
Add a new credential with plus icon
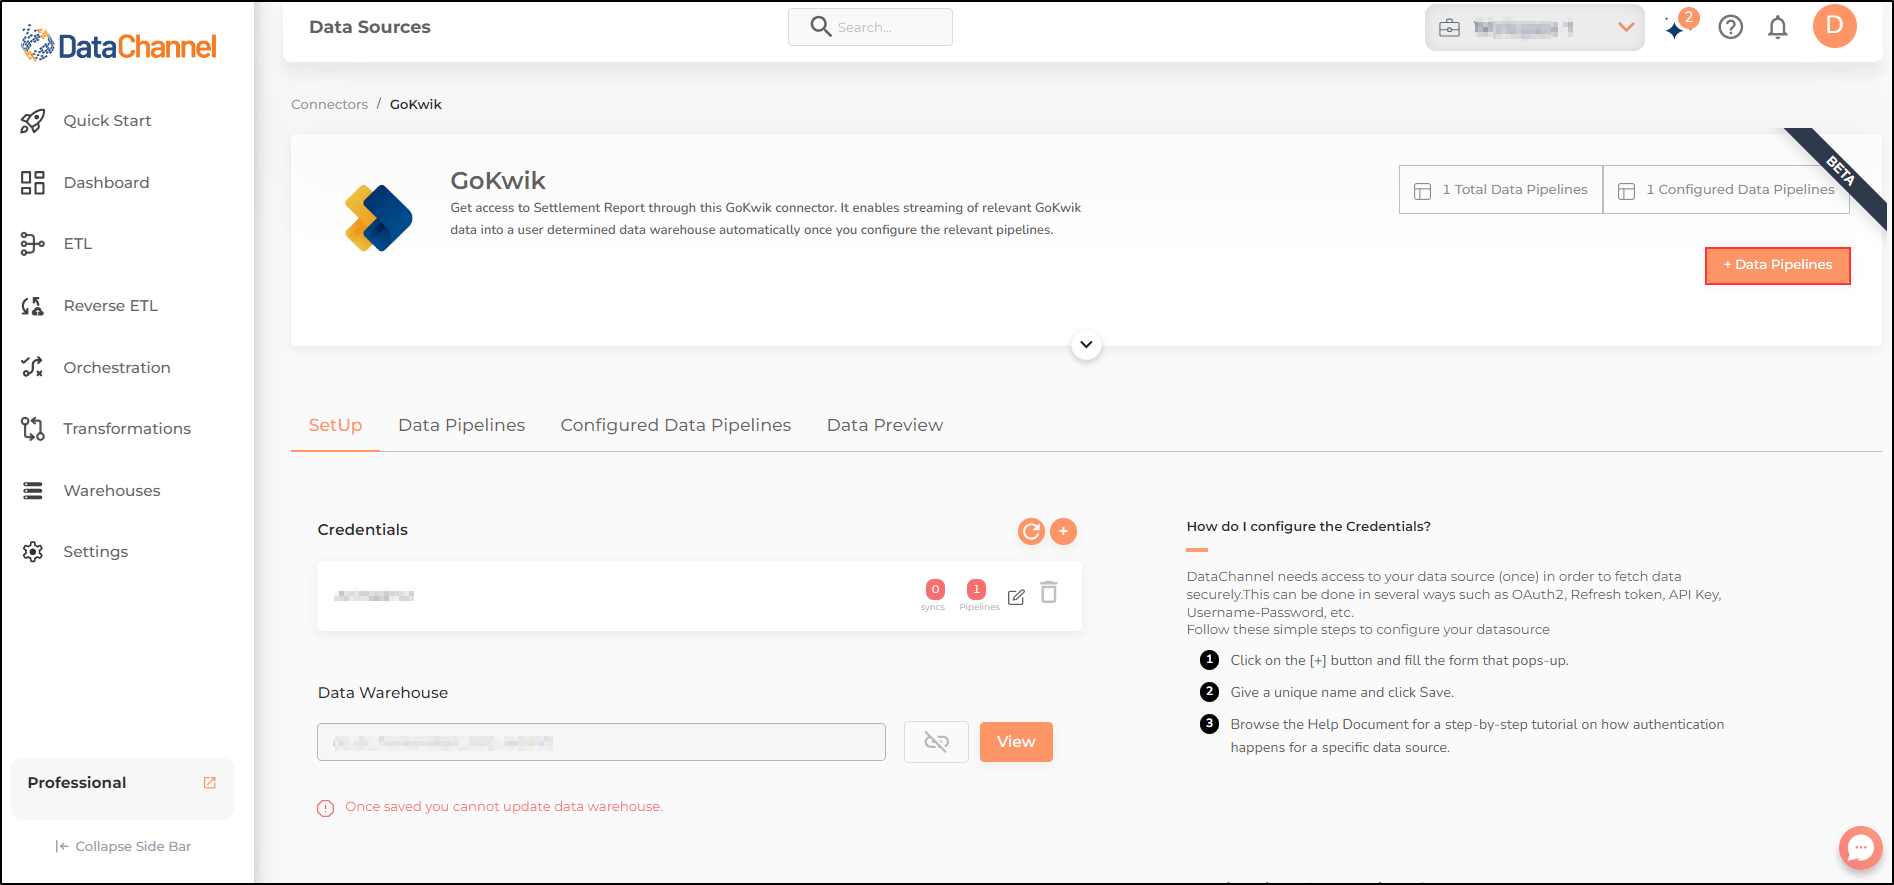(1064, 531)
